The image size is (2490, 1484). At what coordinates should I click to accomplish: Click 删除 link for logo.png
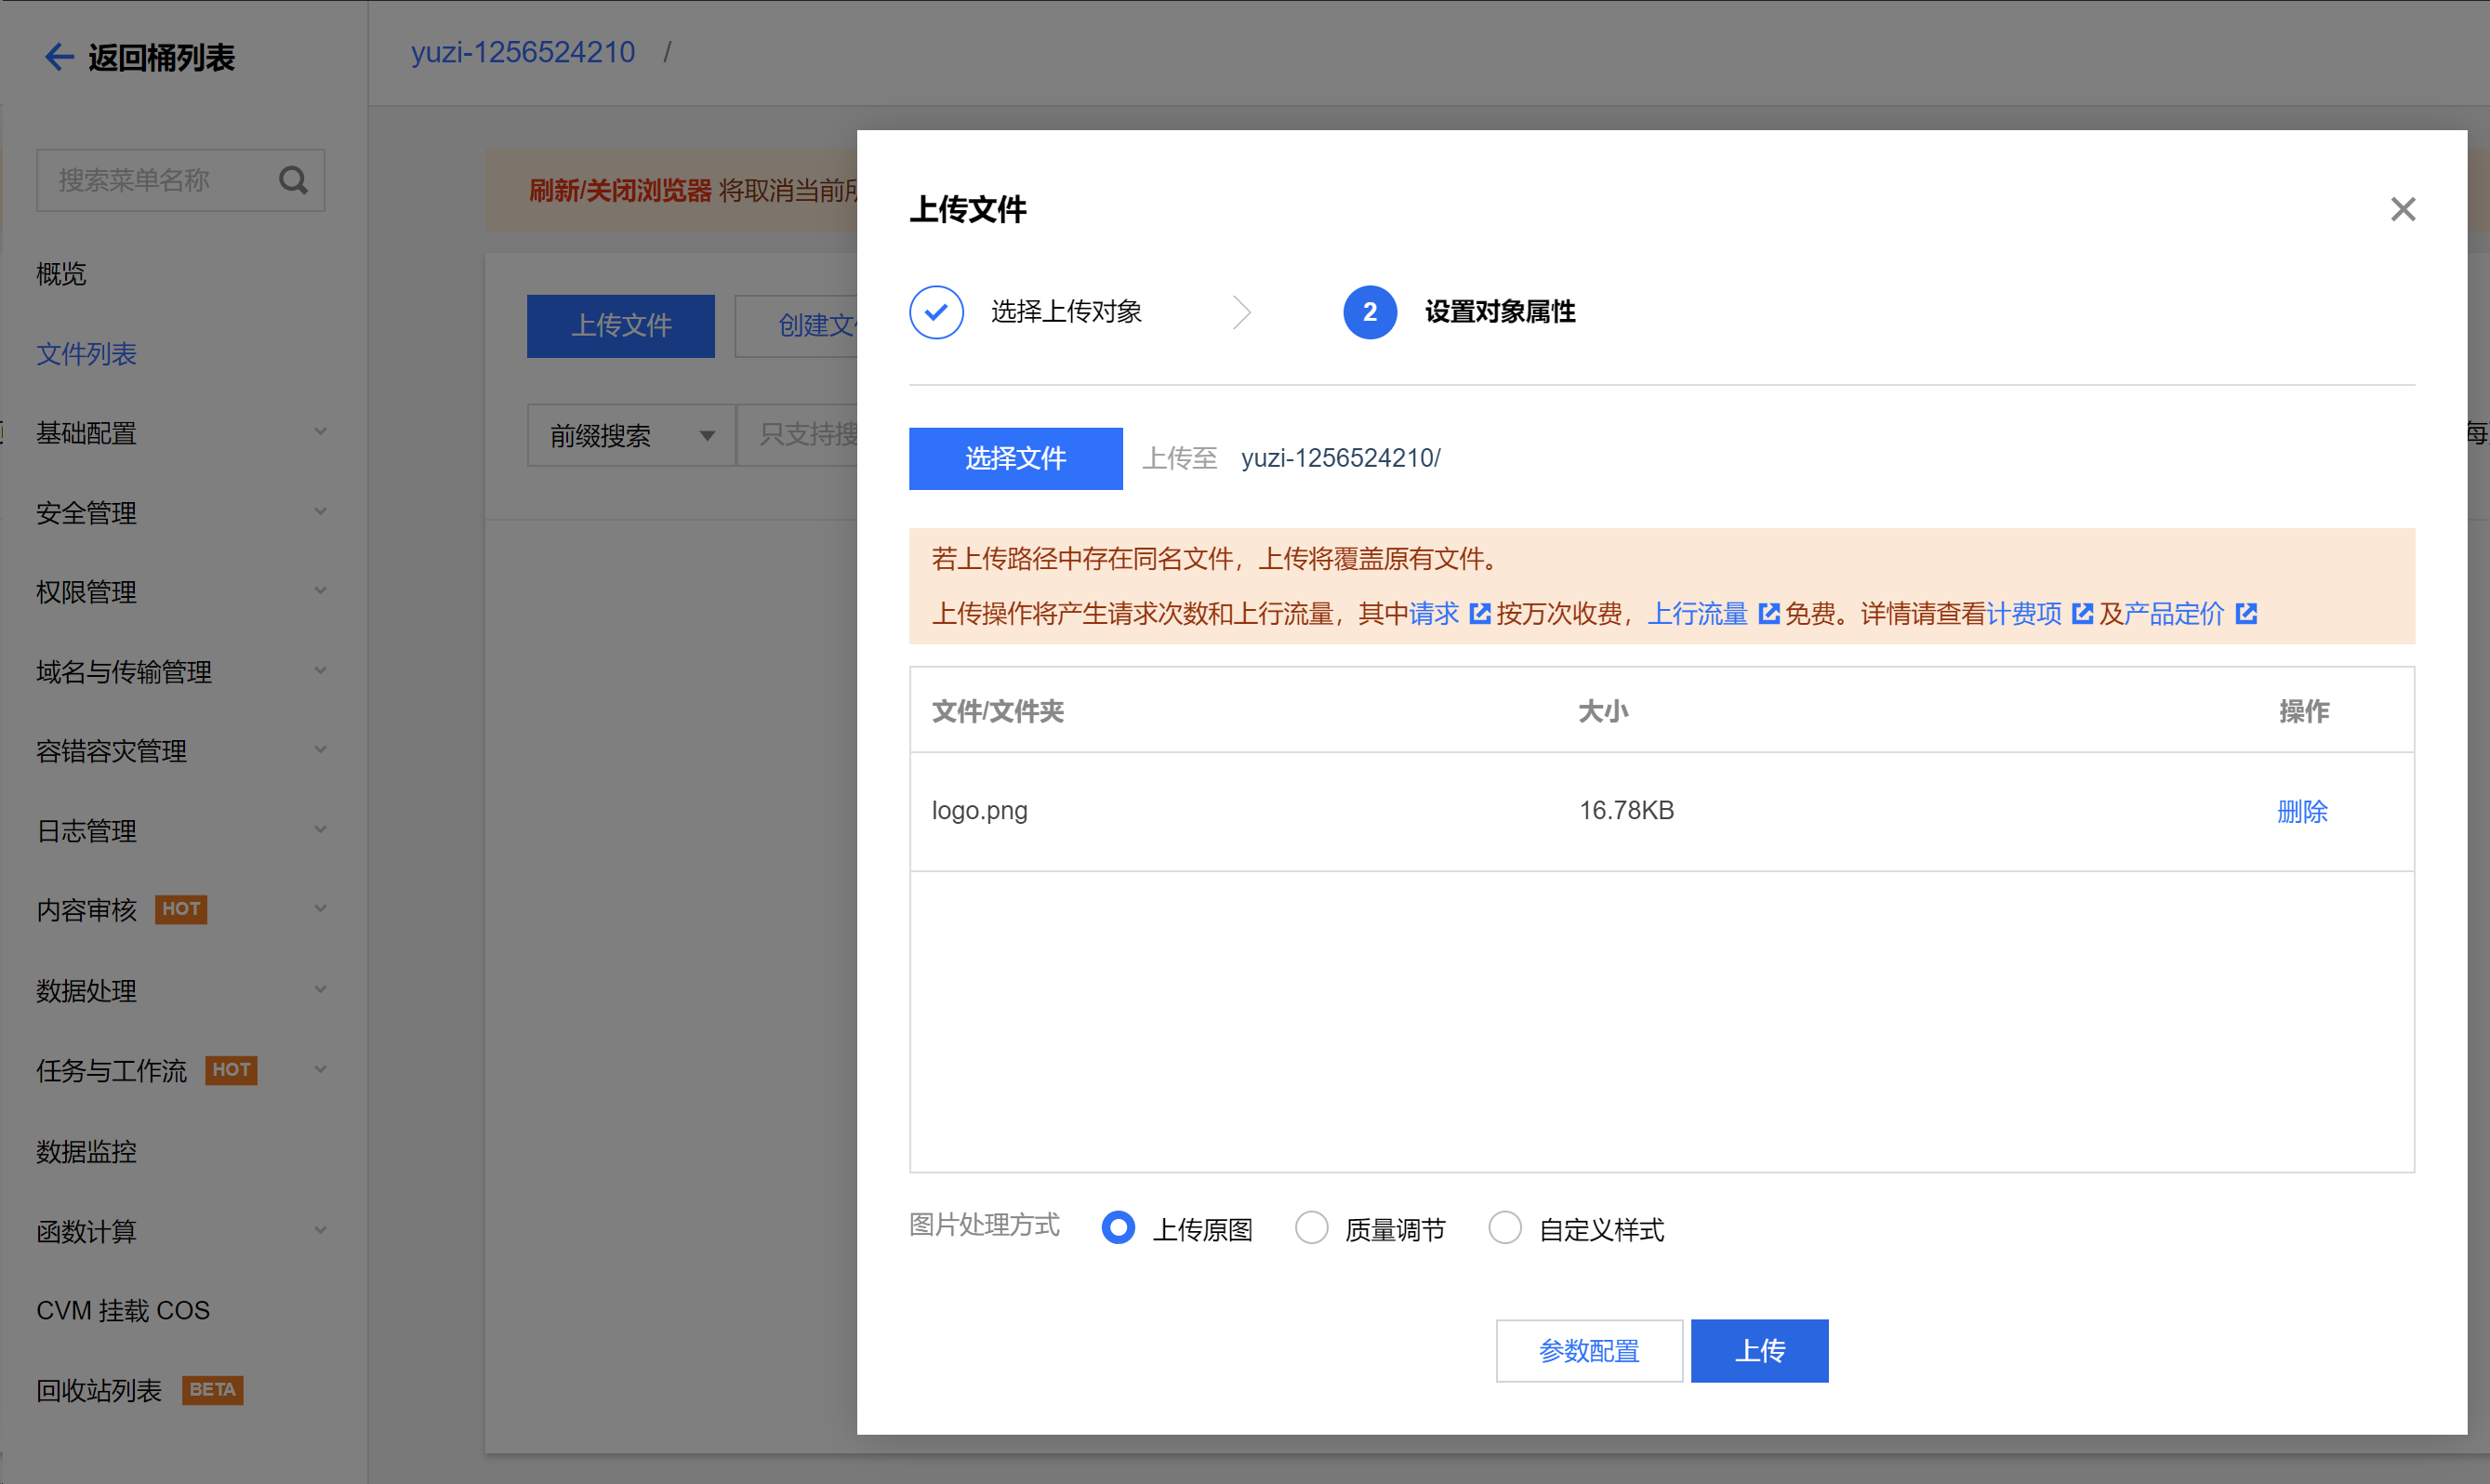[2301, 811]
